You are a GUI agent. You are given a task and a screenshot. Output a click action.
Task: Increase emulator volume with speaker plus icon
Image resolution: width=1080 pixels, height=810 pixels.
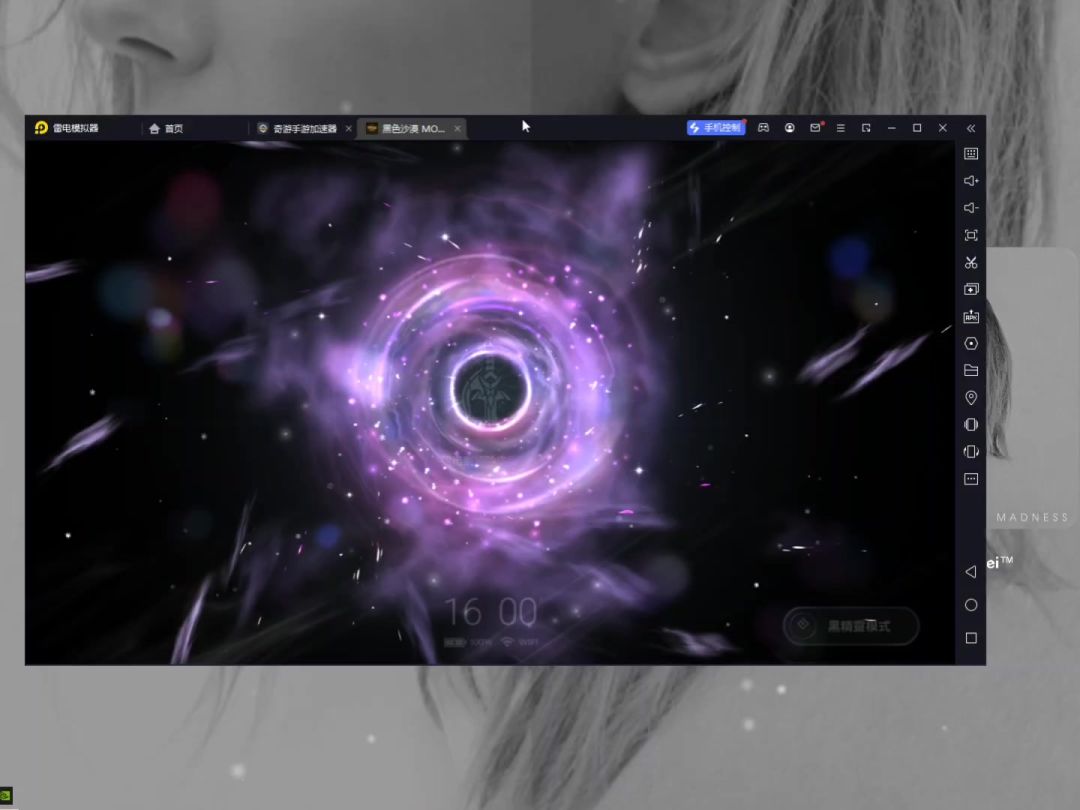(970, 181)
